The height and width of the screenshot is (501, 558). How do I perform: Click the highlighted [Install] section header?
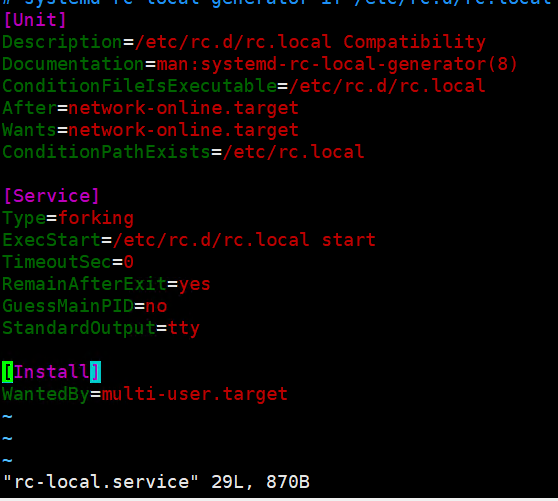52,372
